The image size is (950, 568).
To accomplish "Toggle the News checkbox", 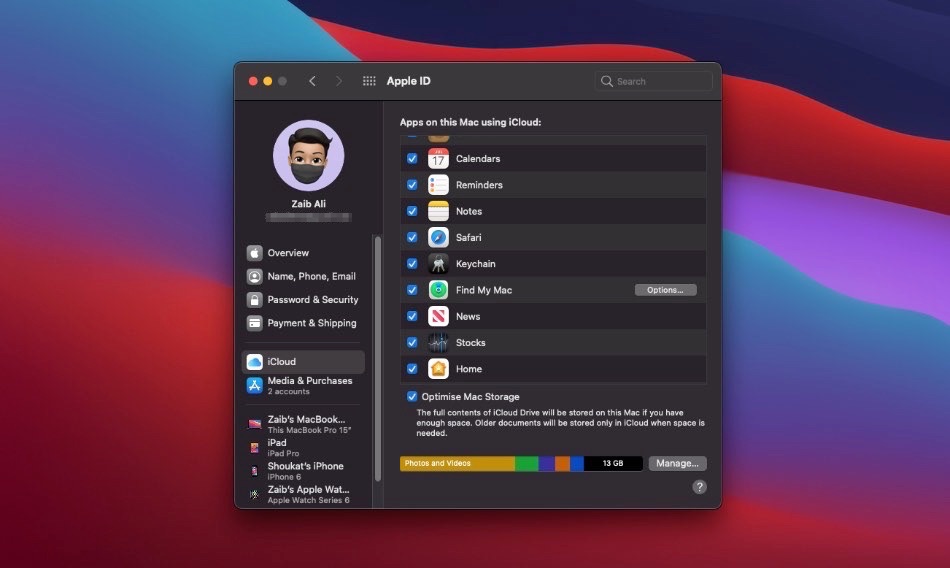I will point(412,316).
